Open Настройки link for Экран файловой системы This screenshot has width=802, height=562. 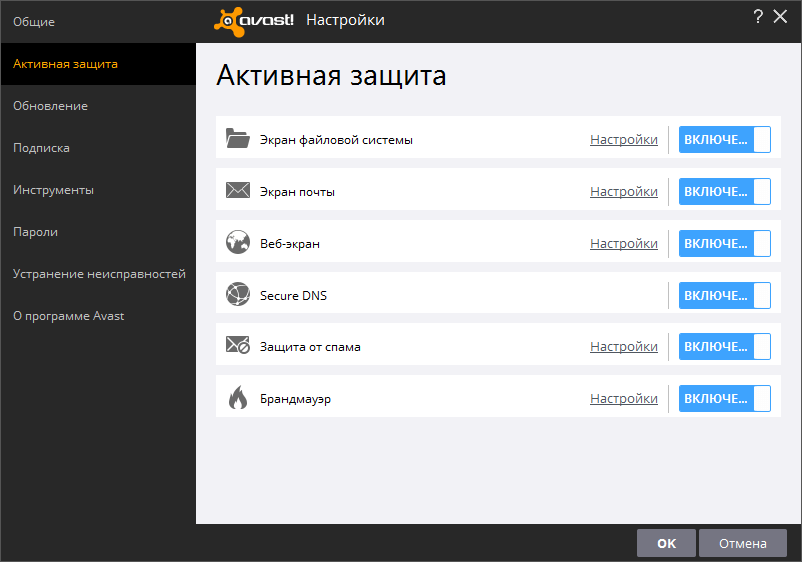coord(623,140)
